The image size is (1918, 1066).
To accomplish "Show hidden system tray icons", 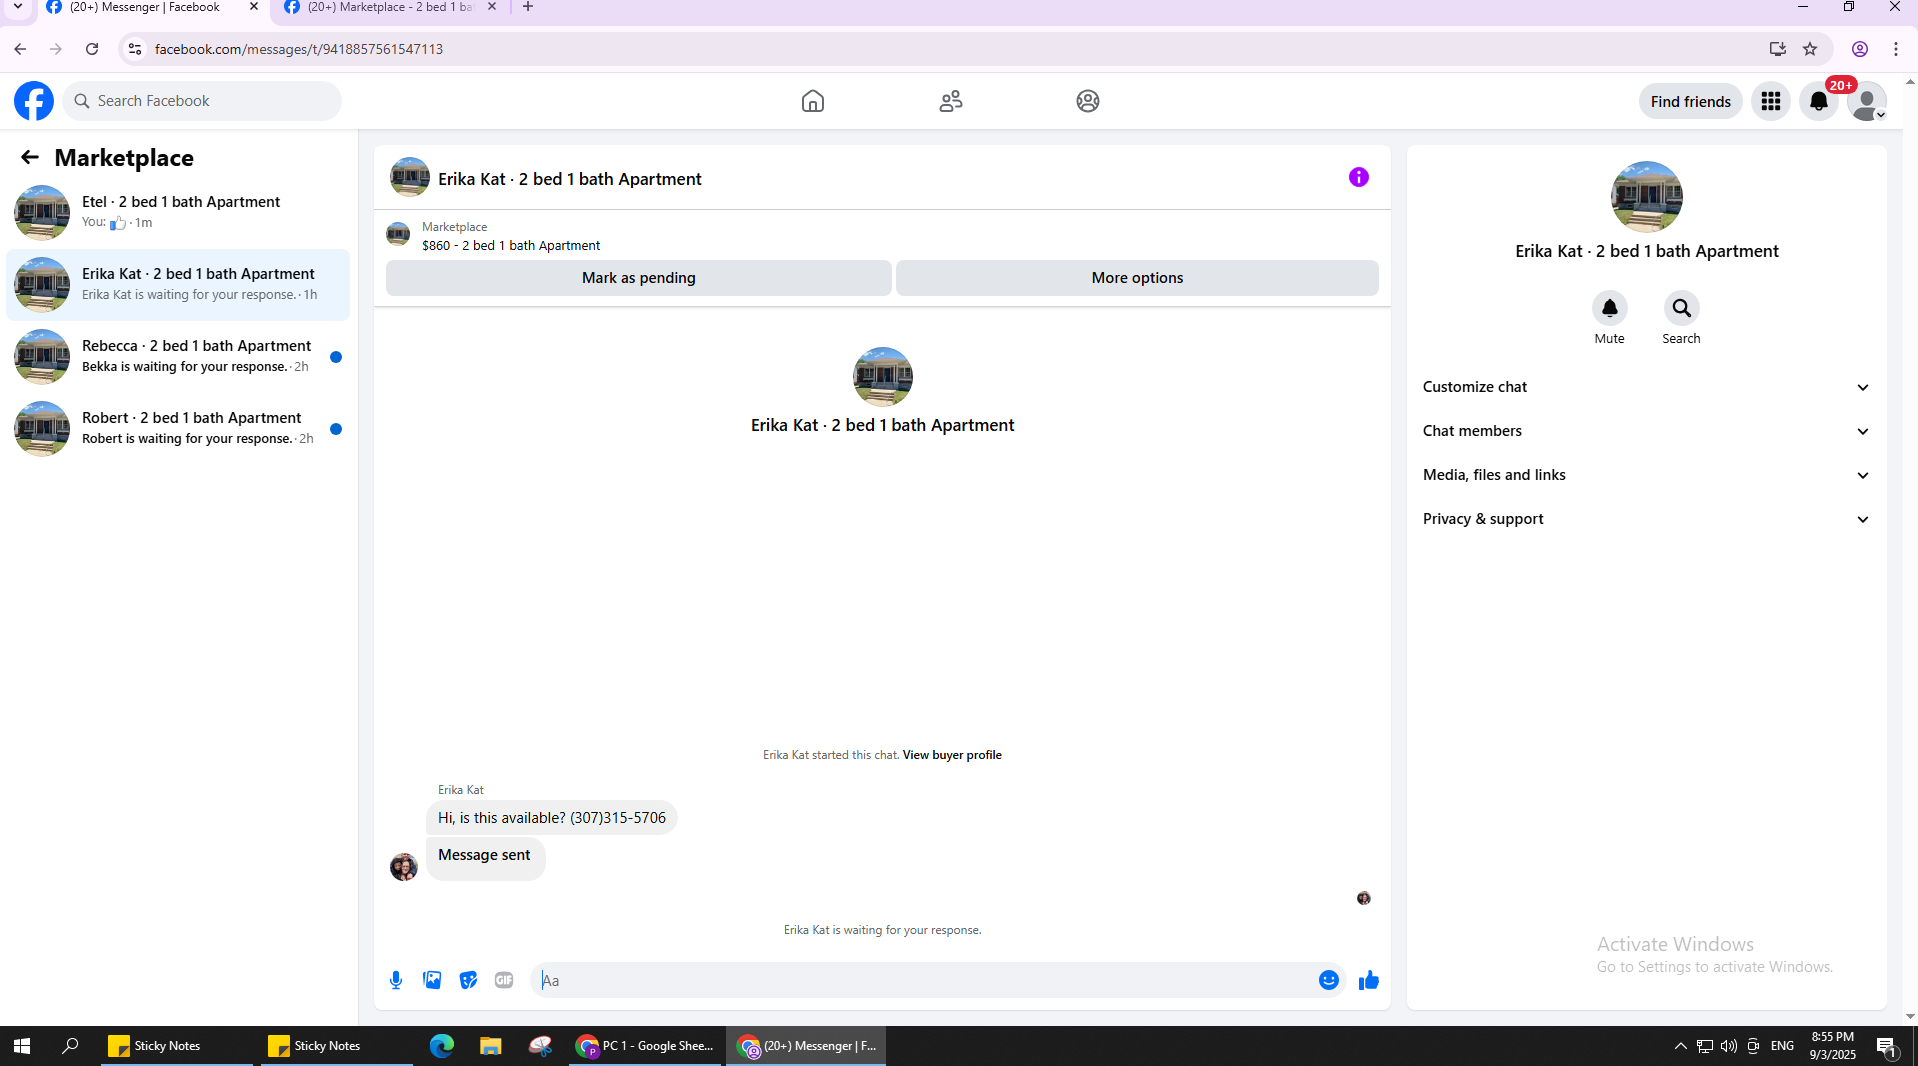I will (1680, 1046).
